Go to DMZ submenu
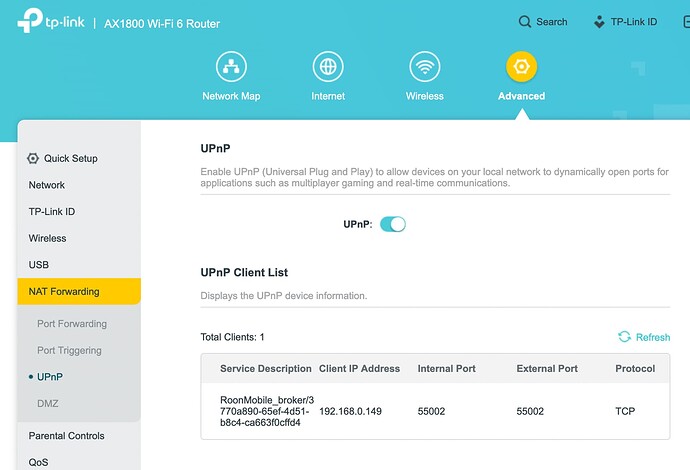Viewport: 690px width, 470px height. click(48, 404)
